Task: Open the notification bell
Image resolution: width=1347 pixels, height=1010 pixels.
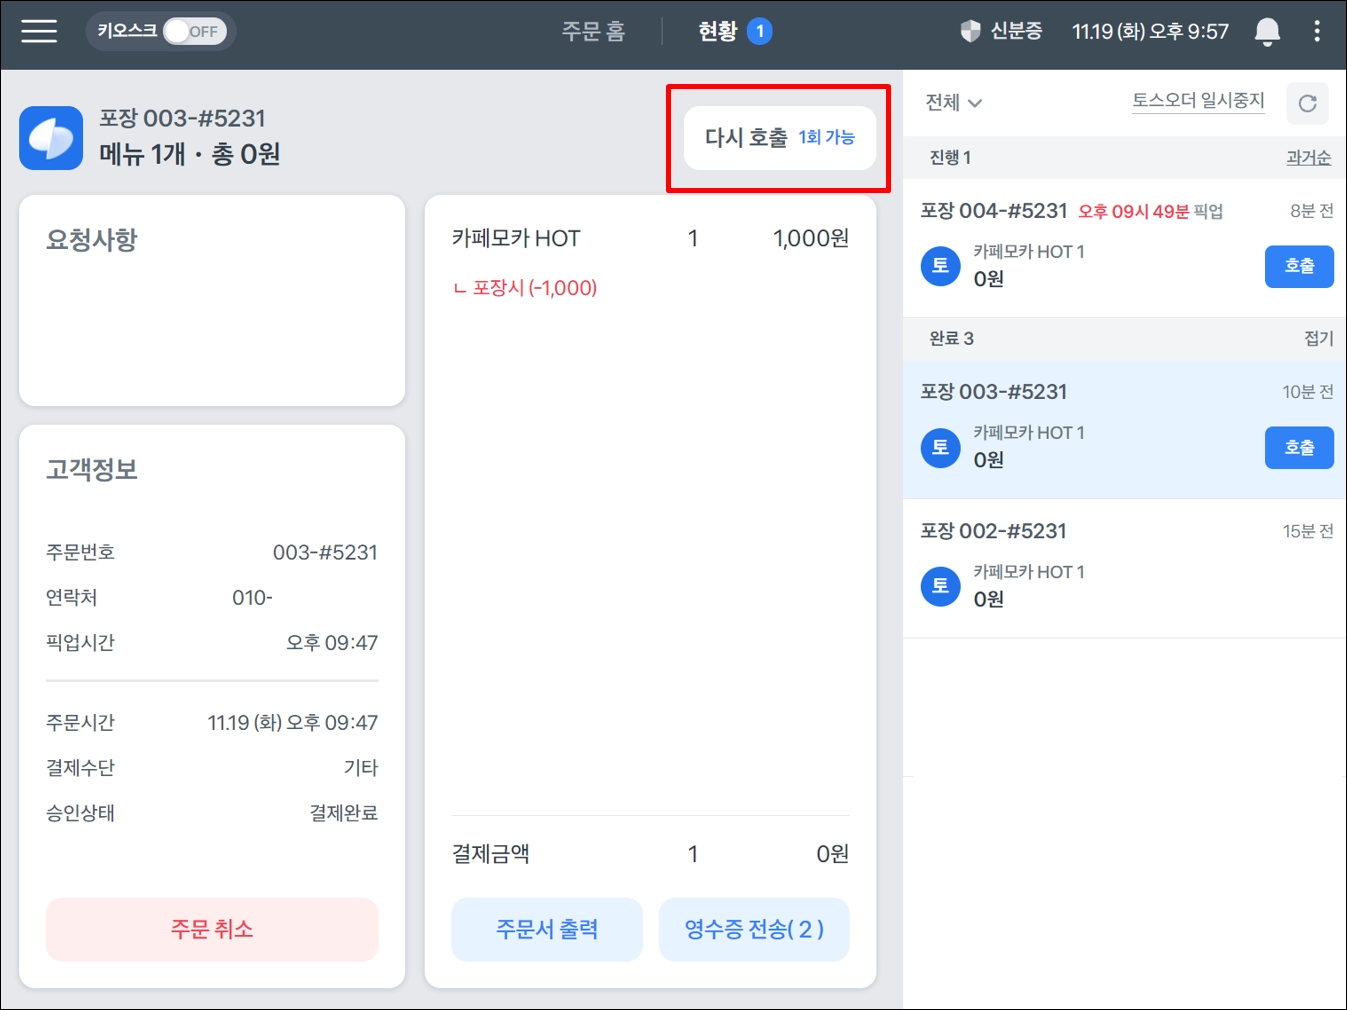Action: pos(1267,32)
